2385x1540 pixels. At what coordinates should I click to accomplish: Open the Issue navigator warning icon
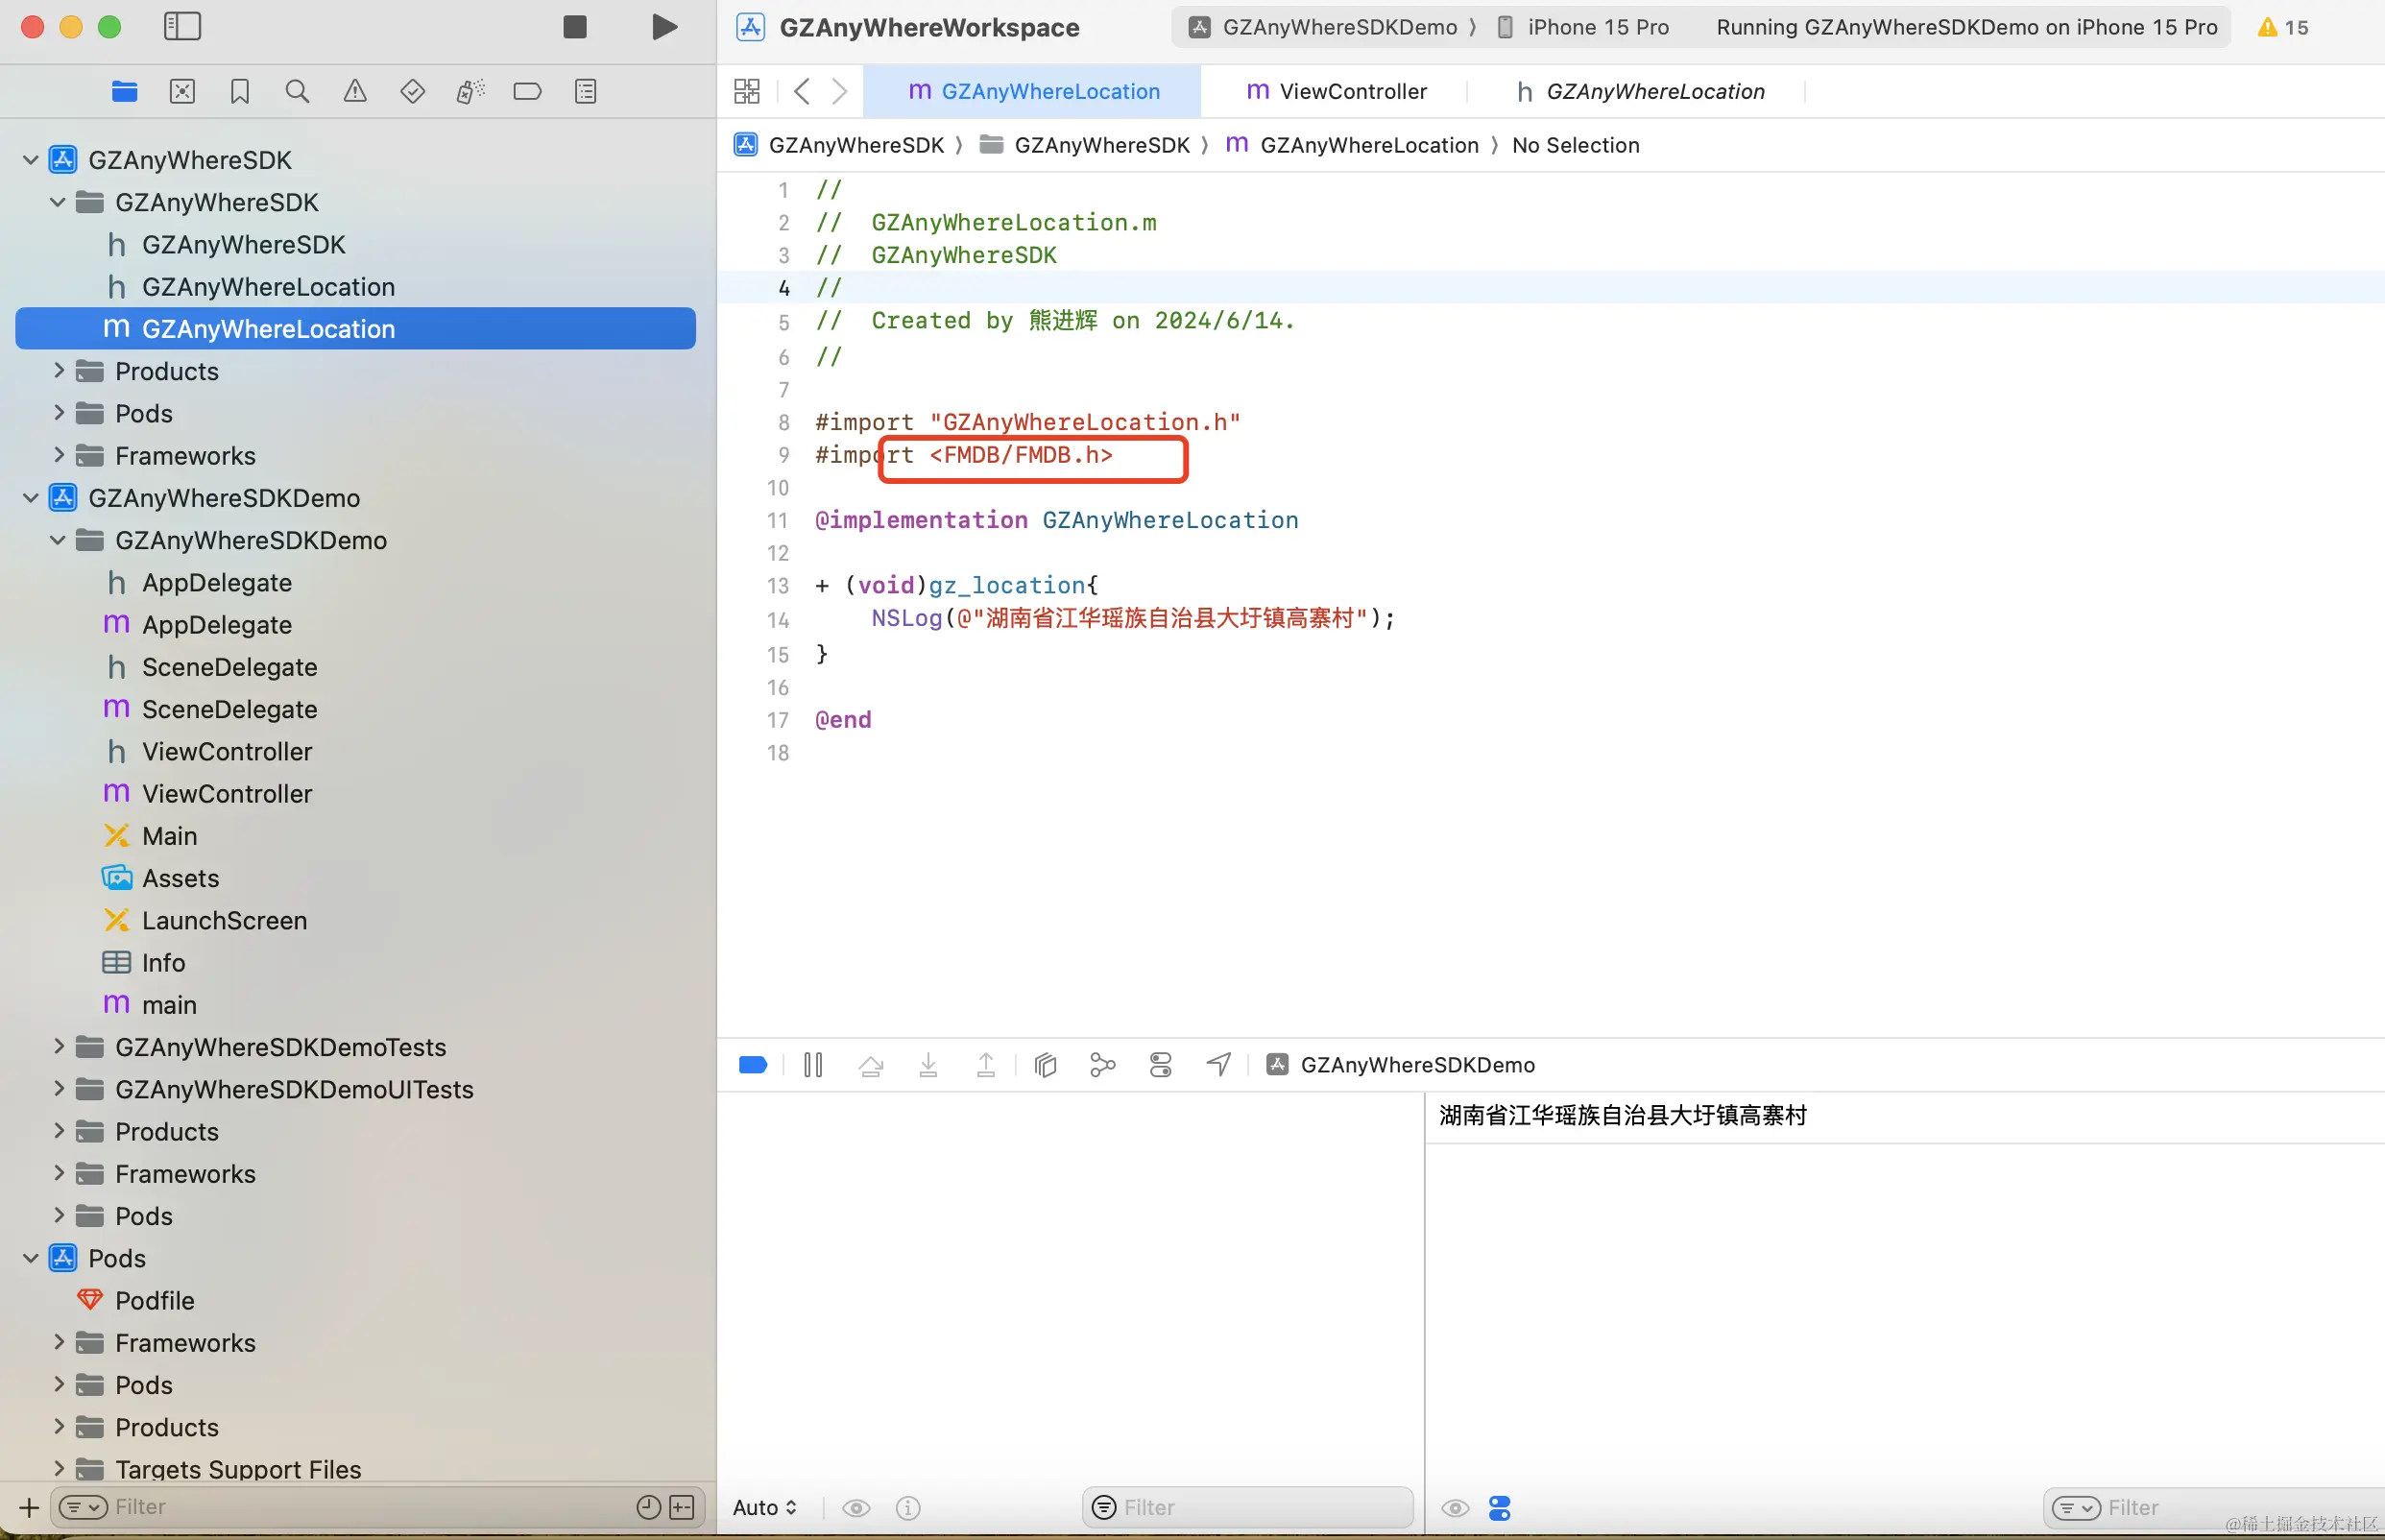[355, 92]
